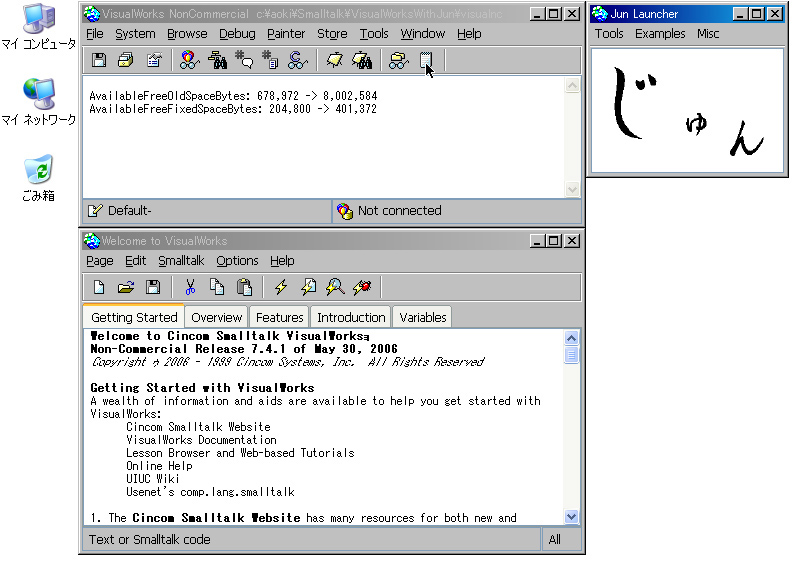This screenshot has width=806, height=588.
Task: Open the canvas easel painter icon
Action: [x=335, y=60]
